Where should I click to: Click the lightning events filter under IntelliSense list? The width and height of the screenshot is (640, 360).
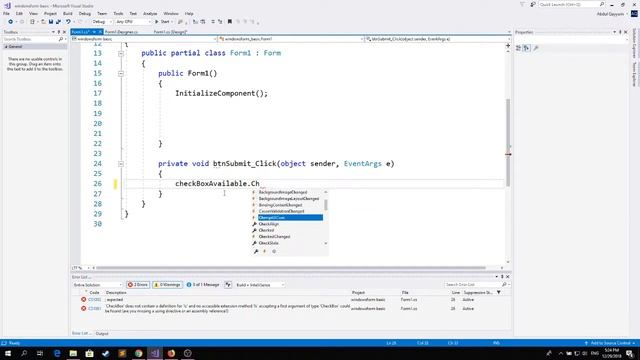click(264, 251)
